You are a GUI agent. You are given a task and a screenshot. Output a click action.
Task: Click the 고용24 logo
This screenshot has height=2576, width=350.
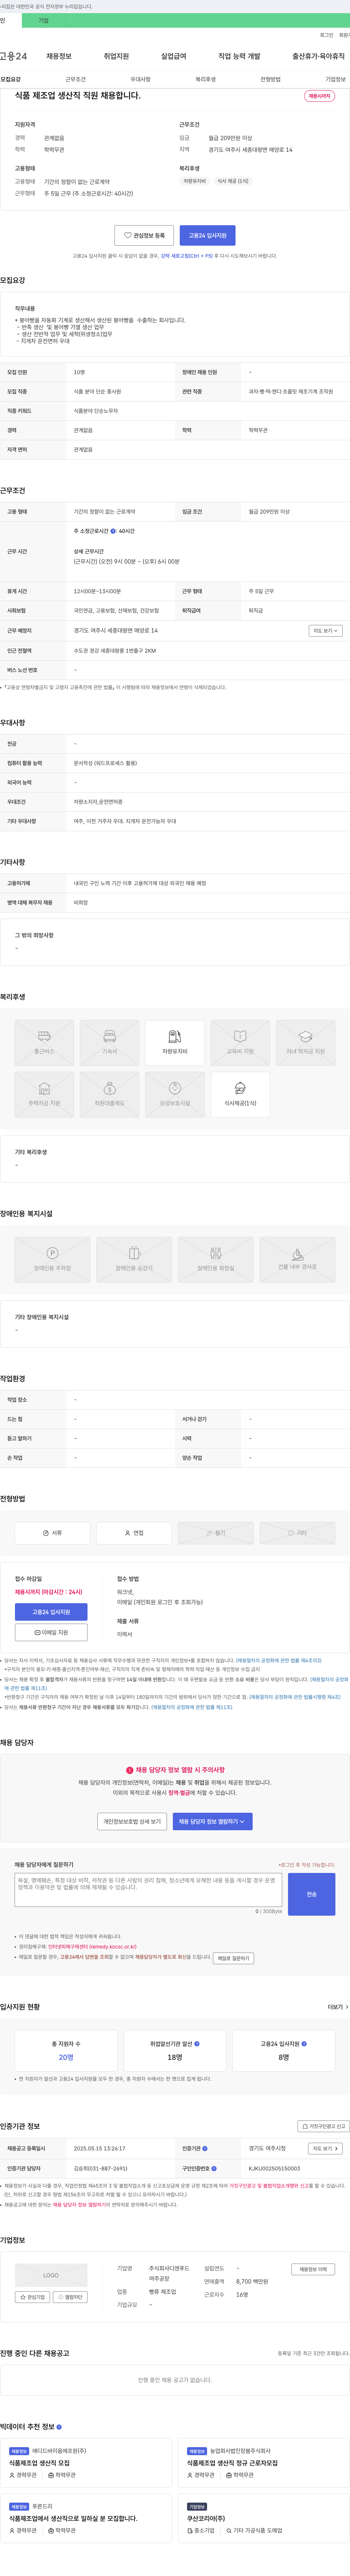point(14,56)
